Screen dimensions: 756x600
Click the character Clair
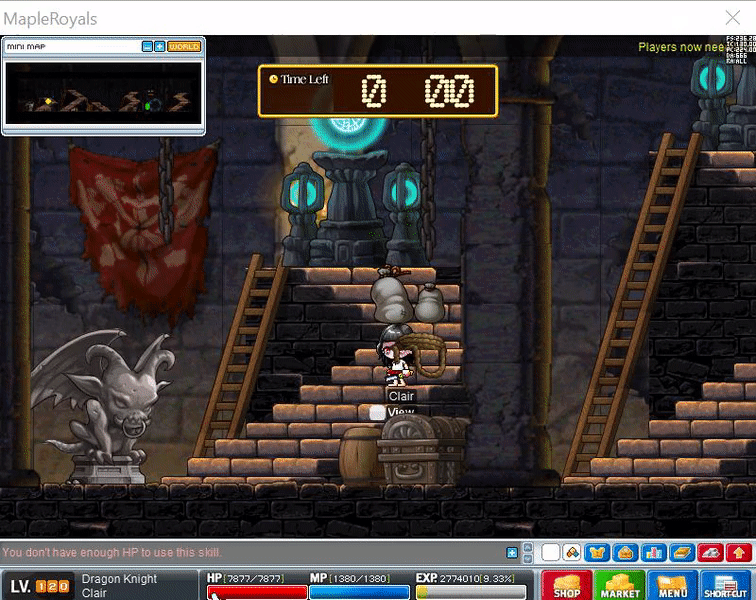pyautogui.click(x=398, y=357)
